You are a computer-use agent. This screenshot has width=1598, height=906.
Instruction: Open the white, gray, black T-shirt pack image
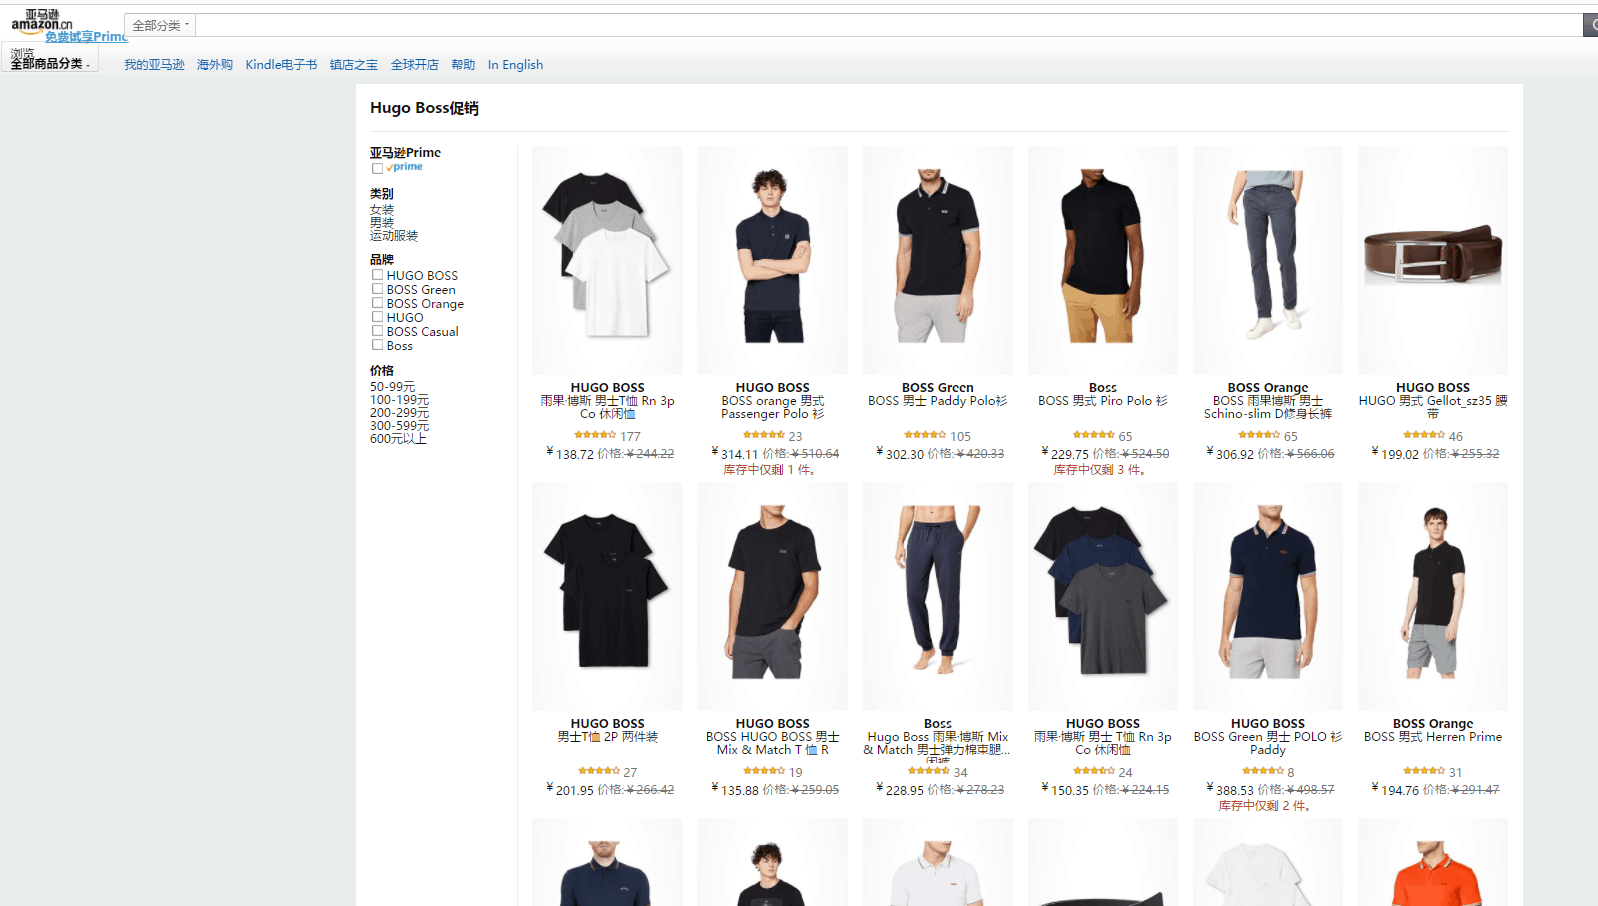[607, 261]
